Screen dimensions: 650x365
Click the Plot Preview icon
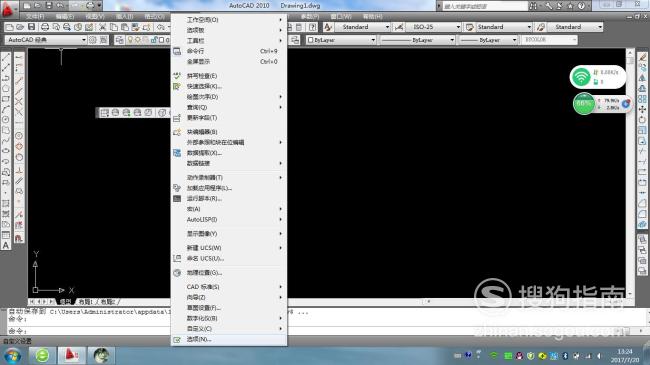56,27
